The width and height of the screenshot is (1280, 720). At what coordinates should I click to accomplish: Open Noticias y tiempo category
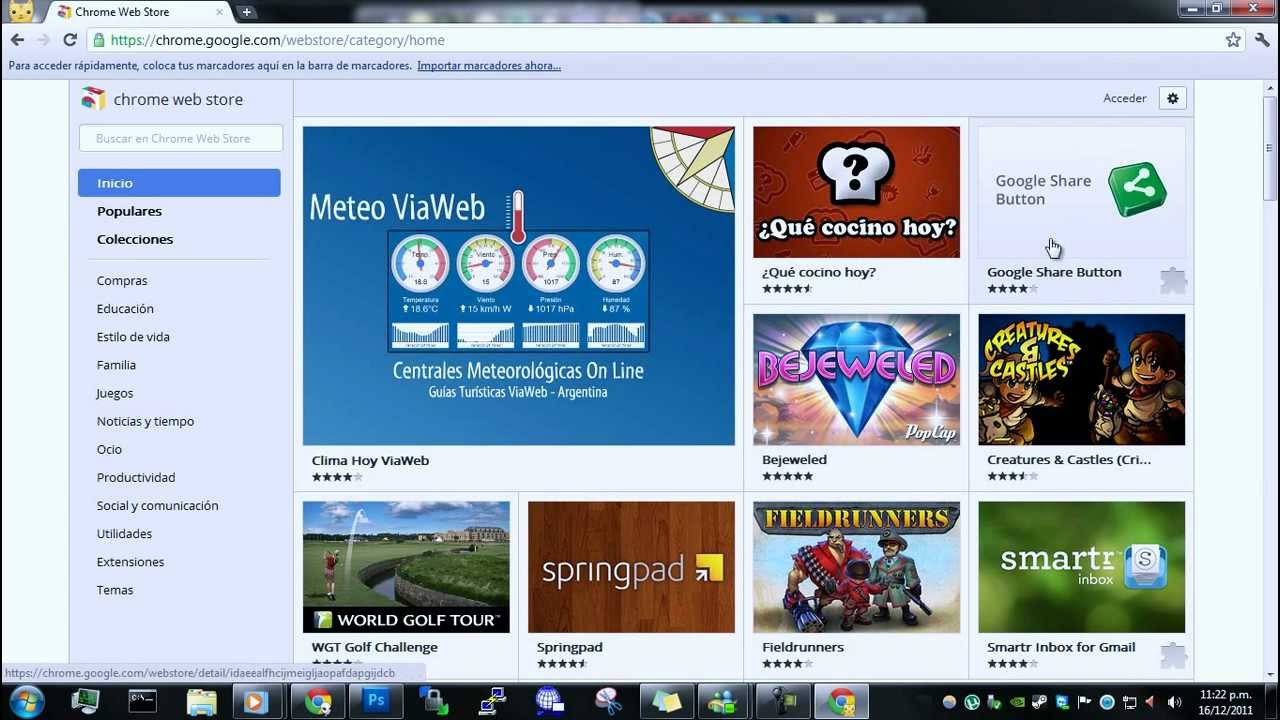point(145,421)
